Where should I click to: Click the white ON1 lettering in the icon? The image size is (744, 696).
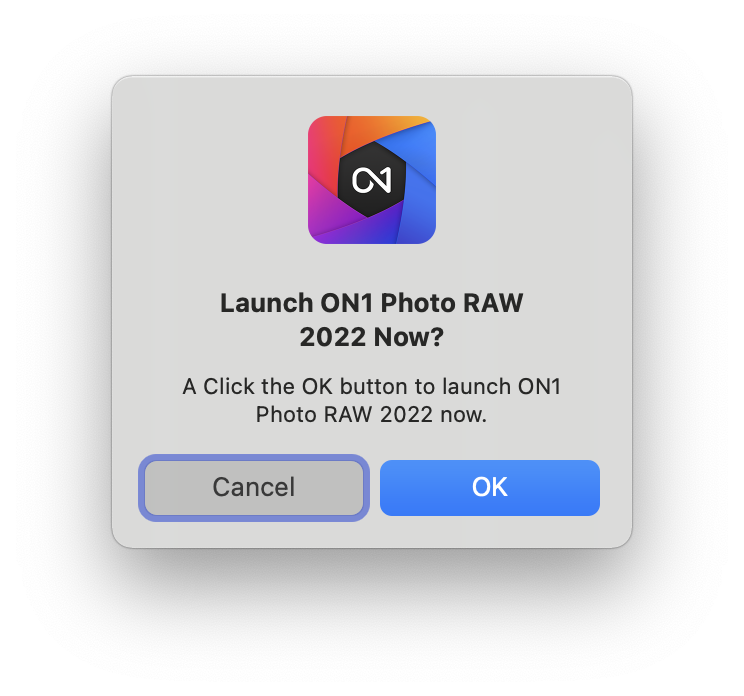coord(372,180)
